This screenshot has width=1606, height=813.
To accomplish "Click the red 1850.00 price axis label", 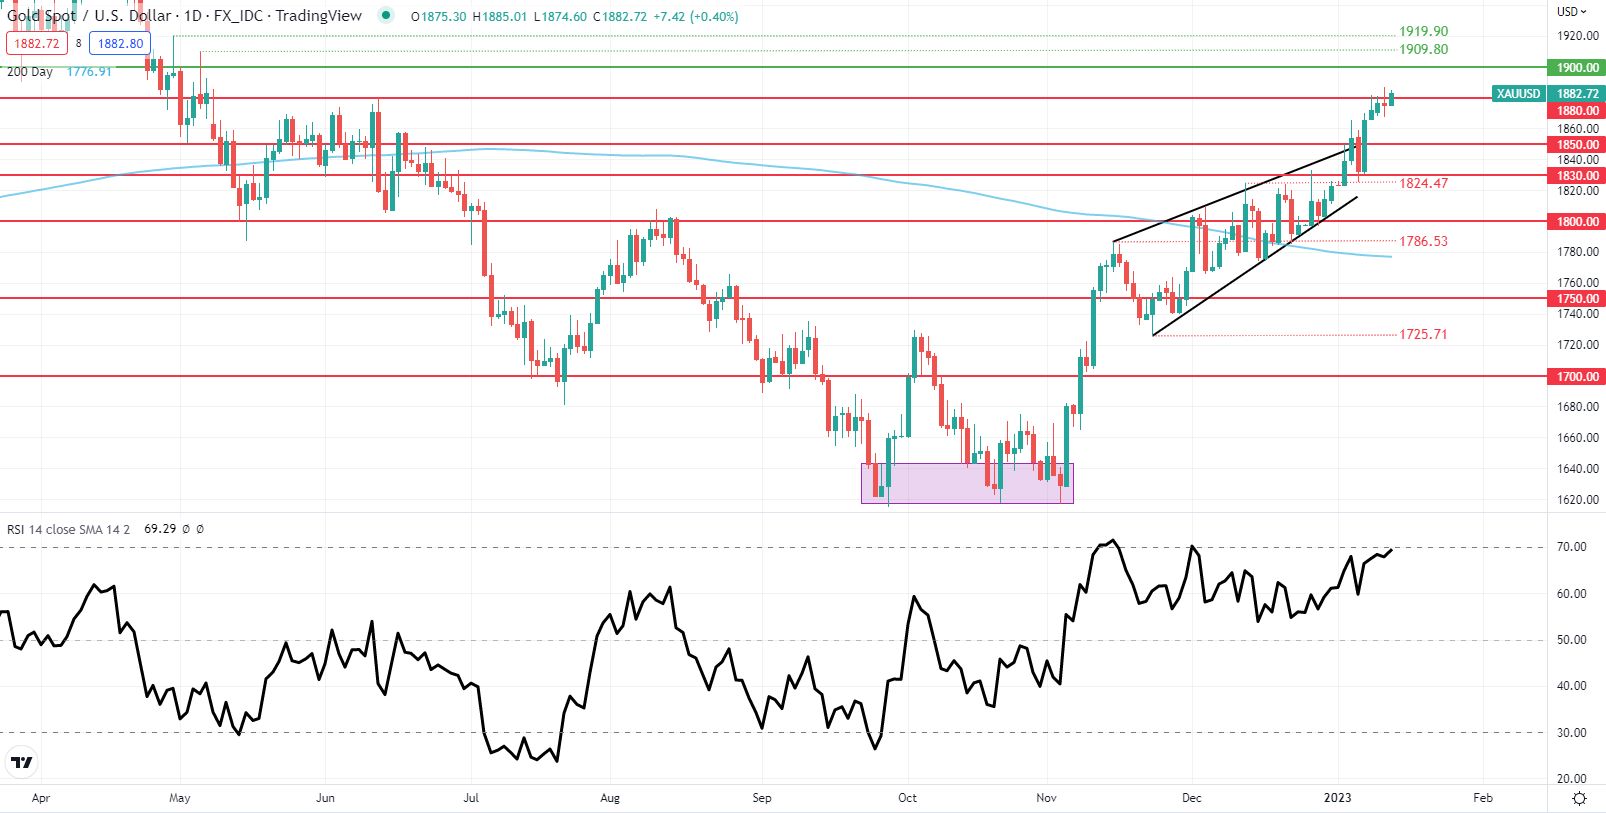I will click(1577, 145).
